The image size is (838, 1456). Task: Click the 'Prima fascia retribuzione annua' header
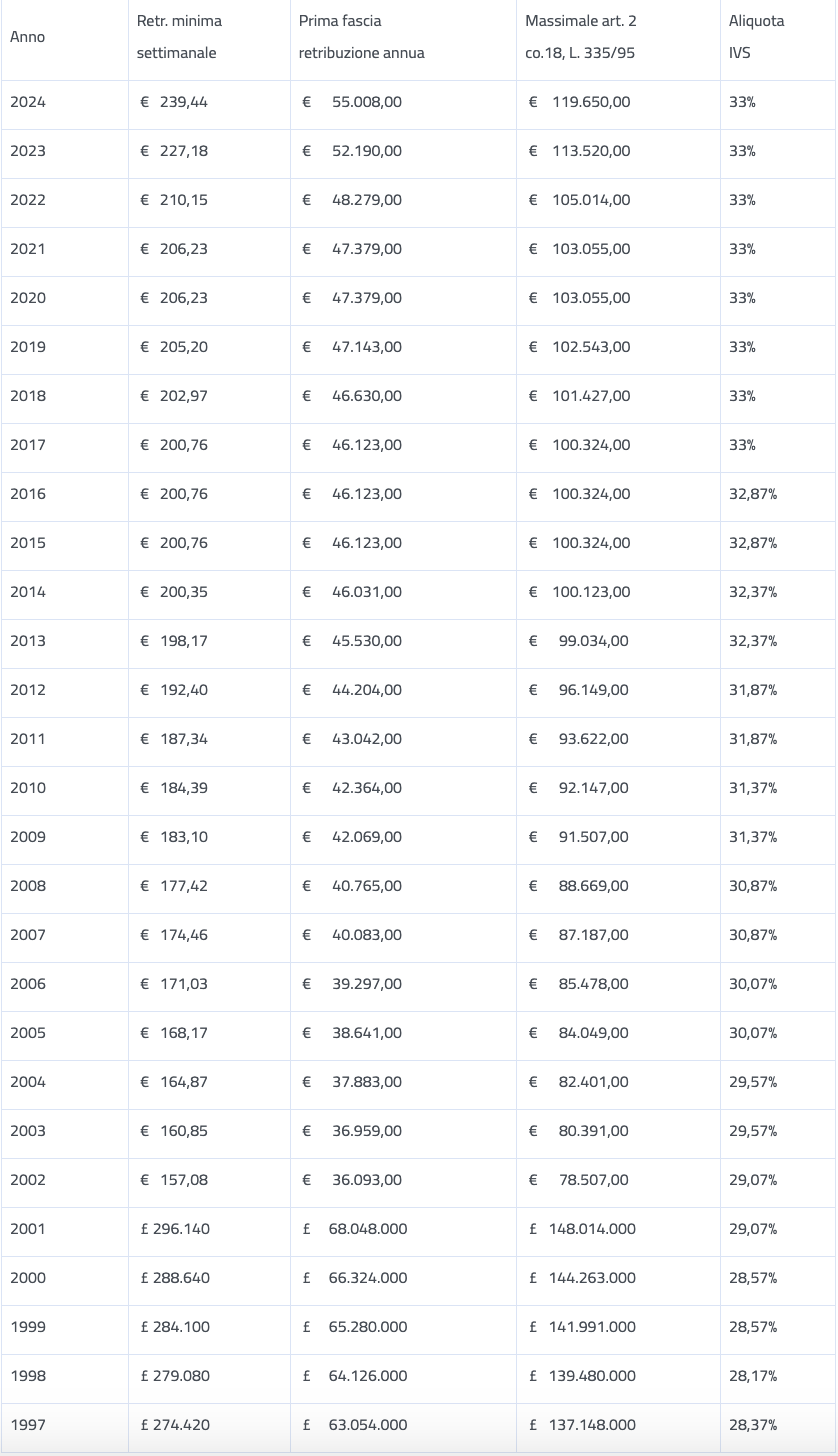pos(361,37)
